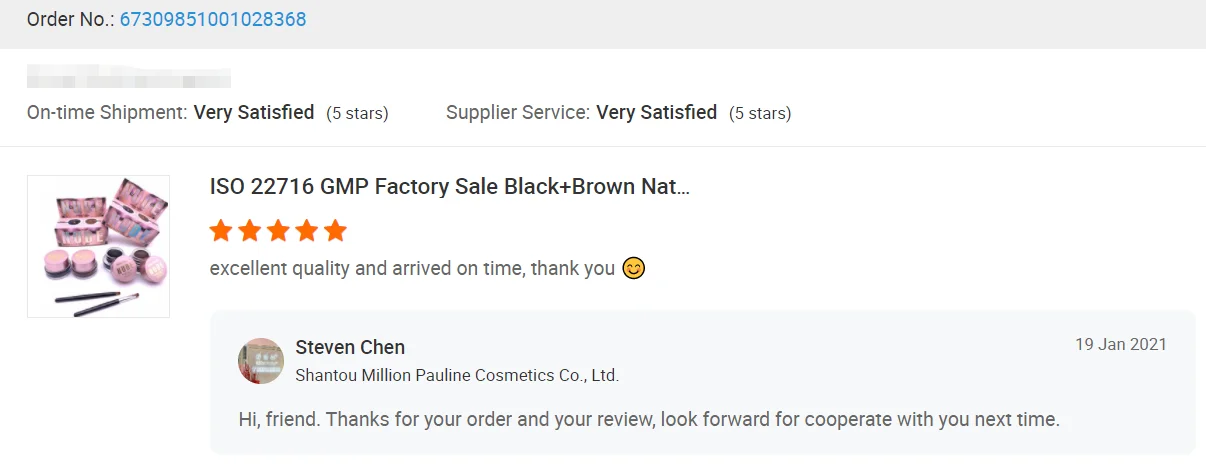Click the fourth orange rating star
Image resolution: width=1206 pixels, height=469 pixels.
point(307,232)
